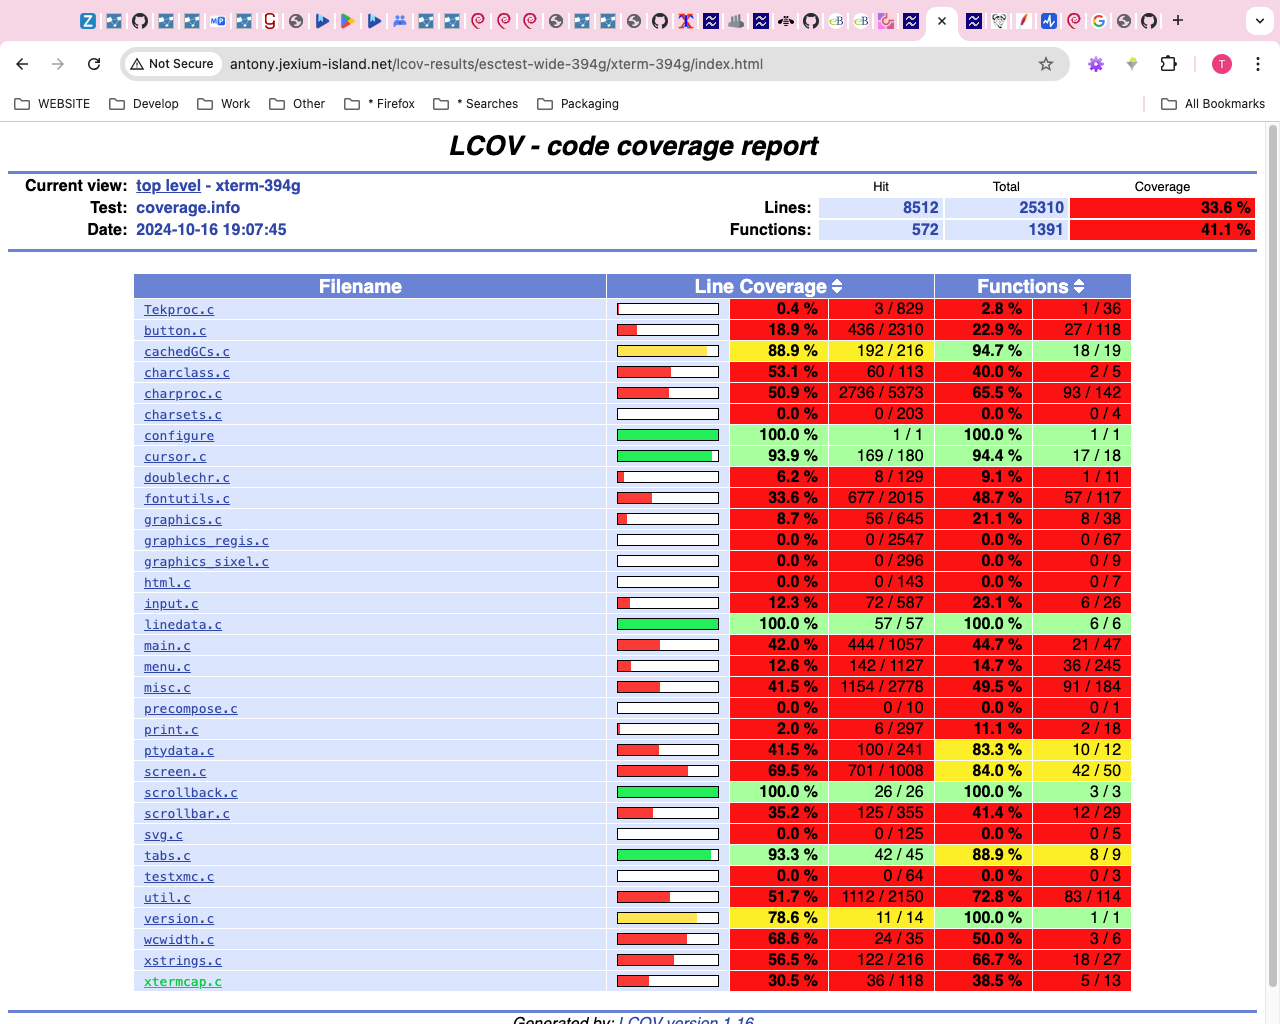The image size is (1280, 1024).
Task: Follow the top level breadcrumb link
Action: tap(168, 186)
